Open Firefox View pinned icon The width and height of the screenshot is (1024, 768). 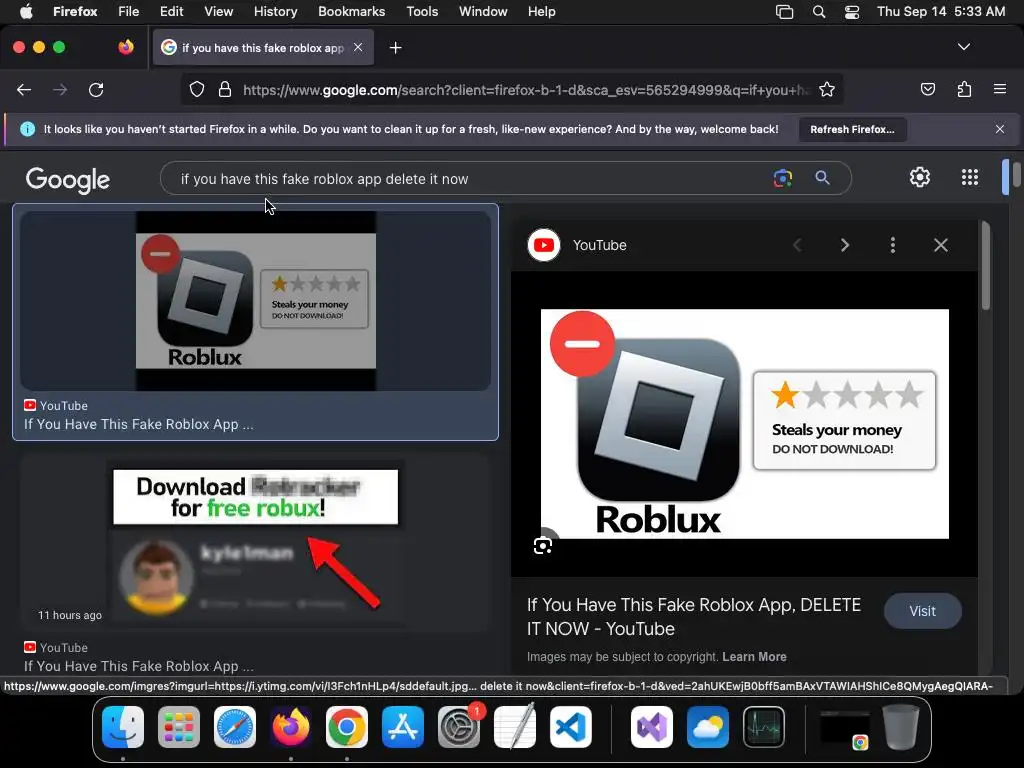[126, 47]
